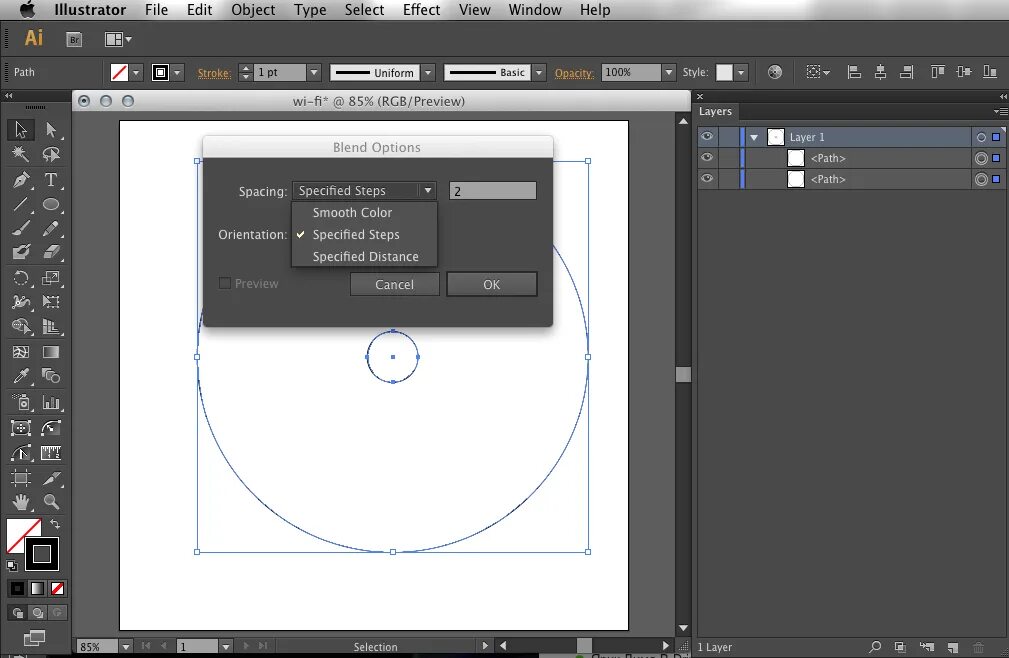This screenshot has height=658, width=1009.
Task: Choose the Lasso tool
Action: click(x=51, y=154)
